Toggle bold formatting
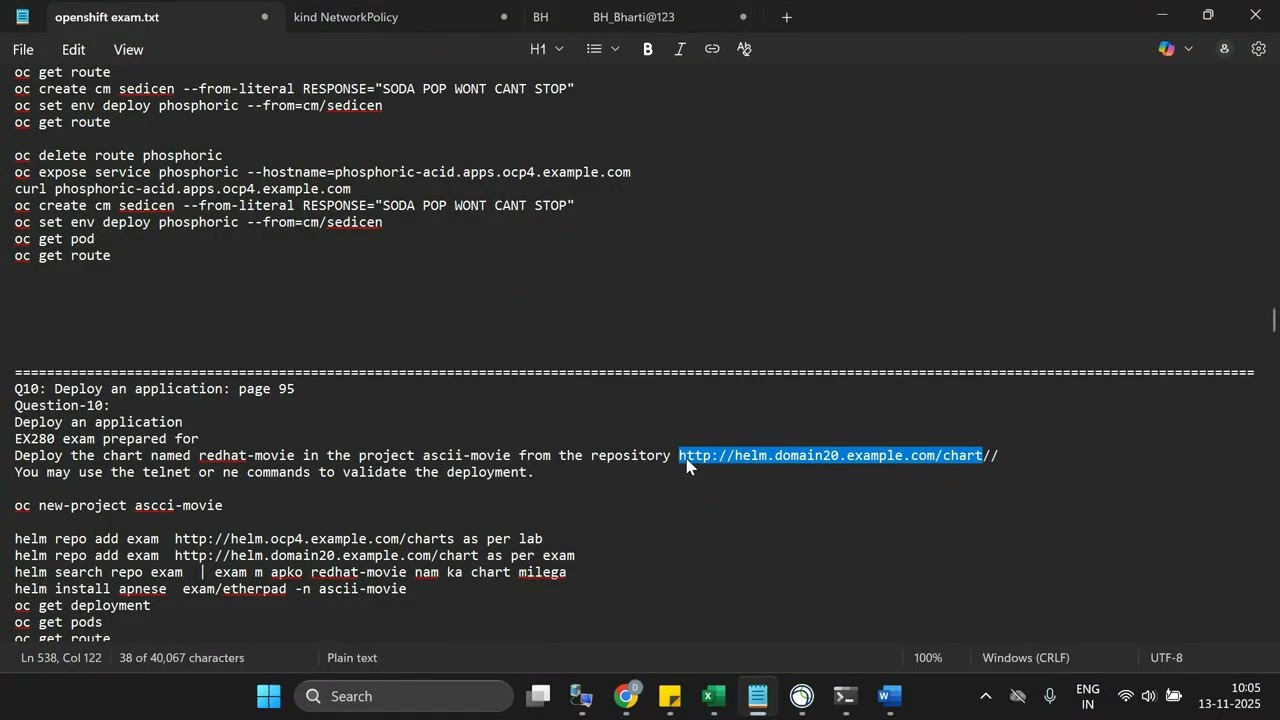 [x=648, y=49]
